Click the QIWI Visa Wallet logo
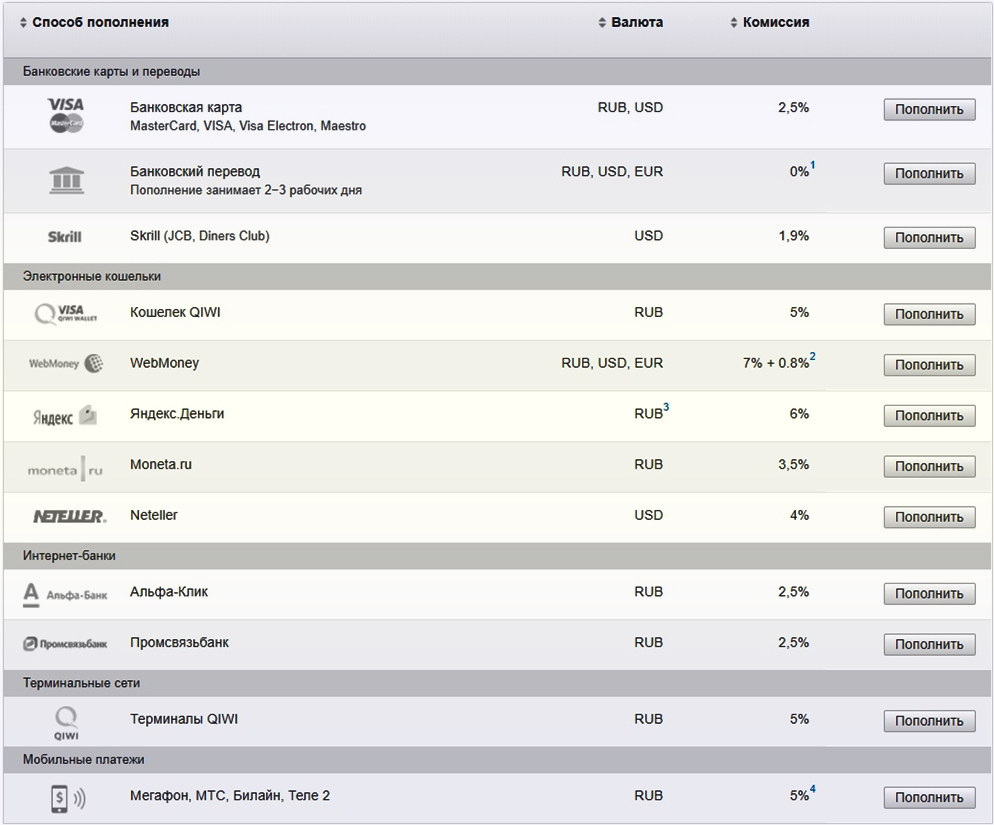Image resolution: width=994 pixels, height=825 pixels. click(x=66, y=314)
